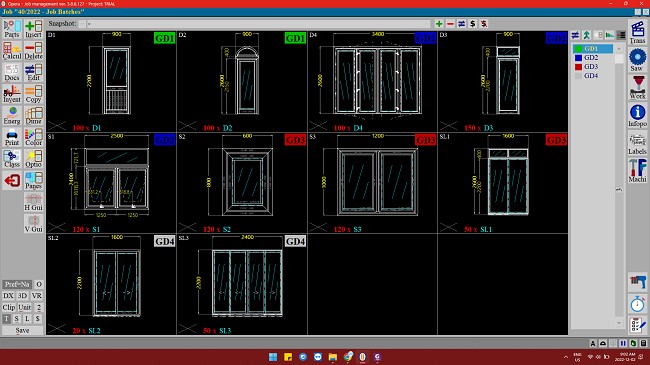Click the red GD3 color swatch

click(x=578, y=67)
